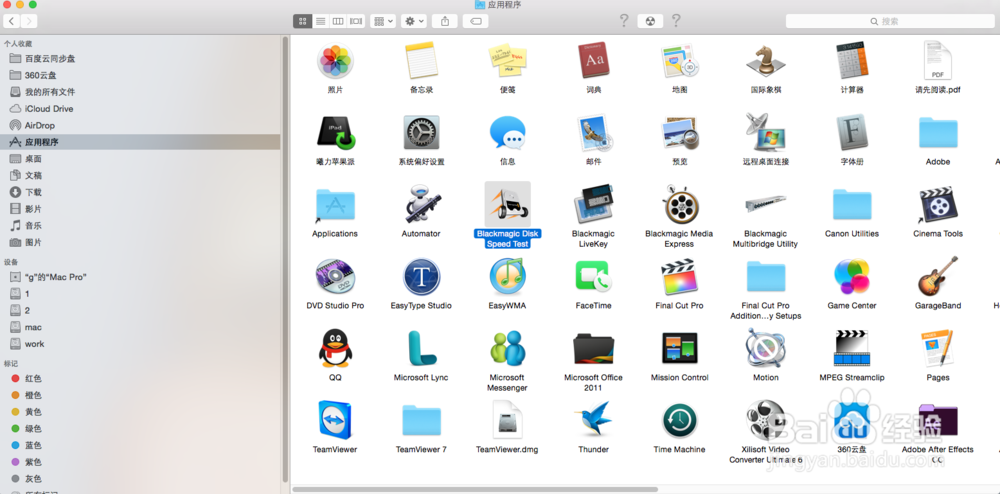Open the 备忘录 Notes app
The image size is (1000, 494).
pos(421,62)
